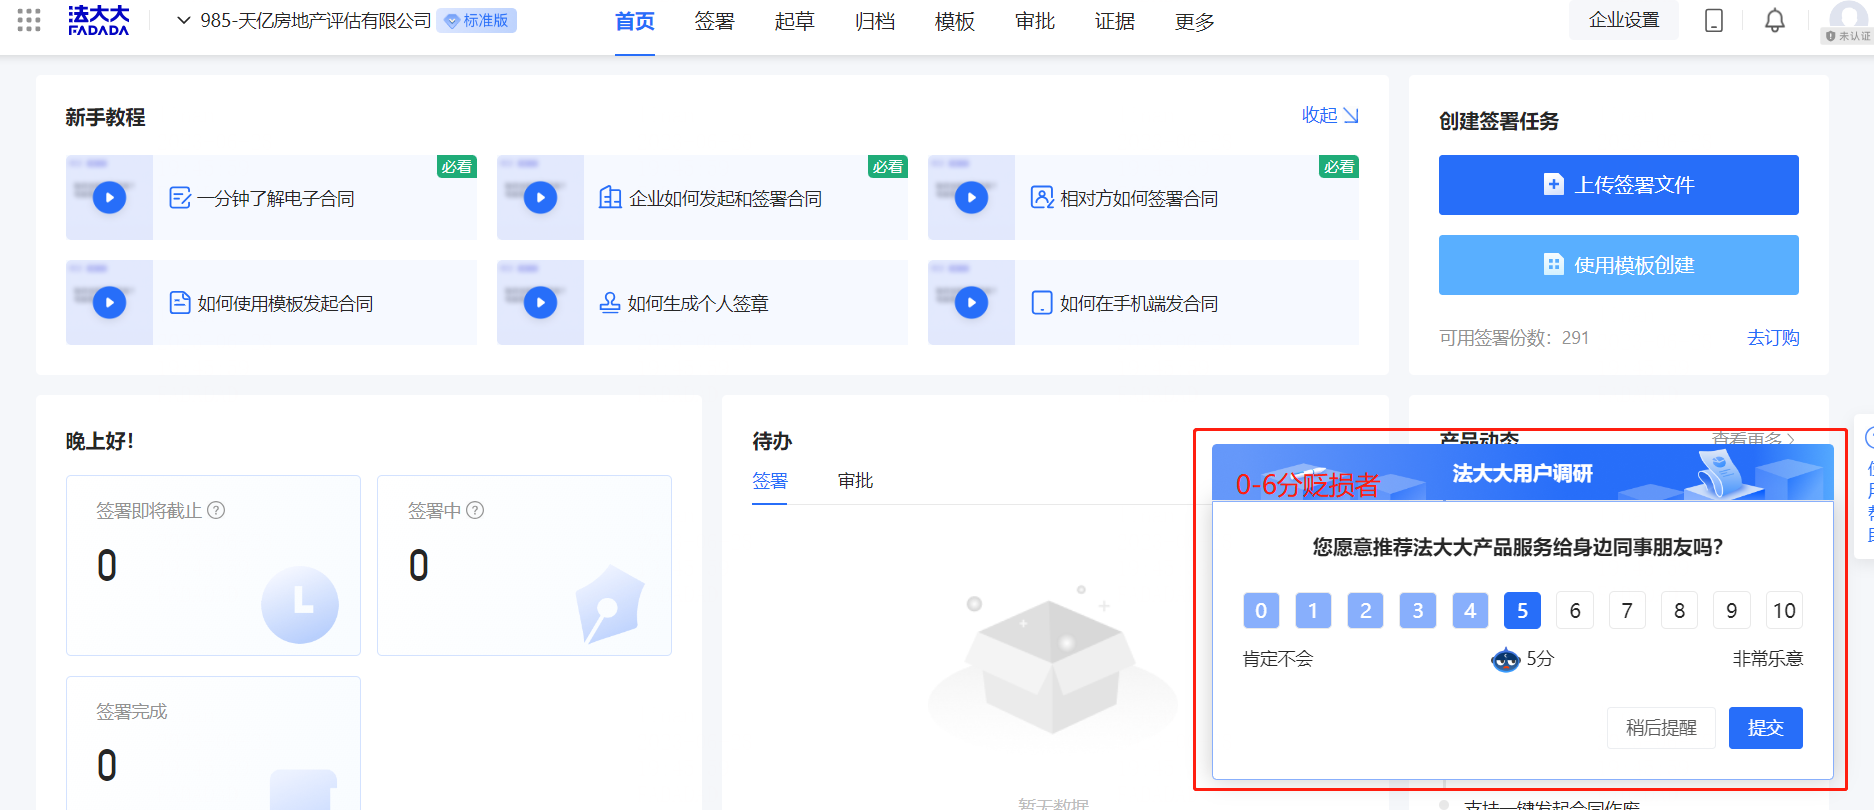Click 使用模板创建 button
The height and width of the screenshot is (810, 1874).
[x=1618, y=265]
